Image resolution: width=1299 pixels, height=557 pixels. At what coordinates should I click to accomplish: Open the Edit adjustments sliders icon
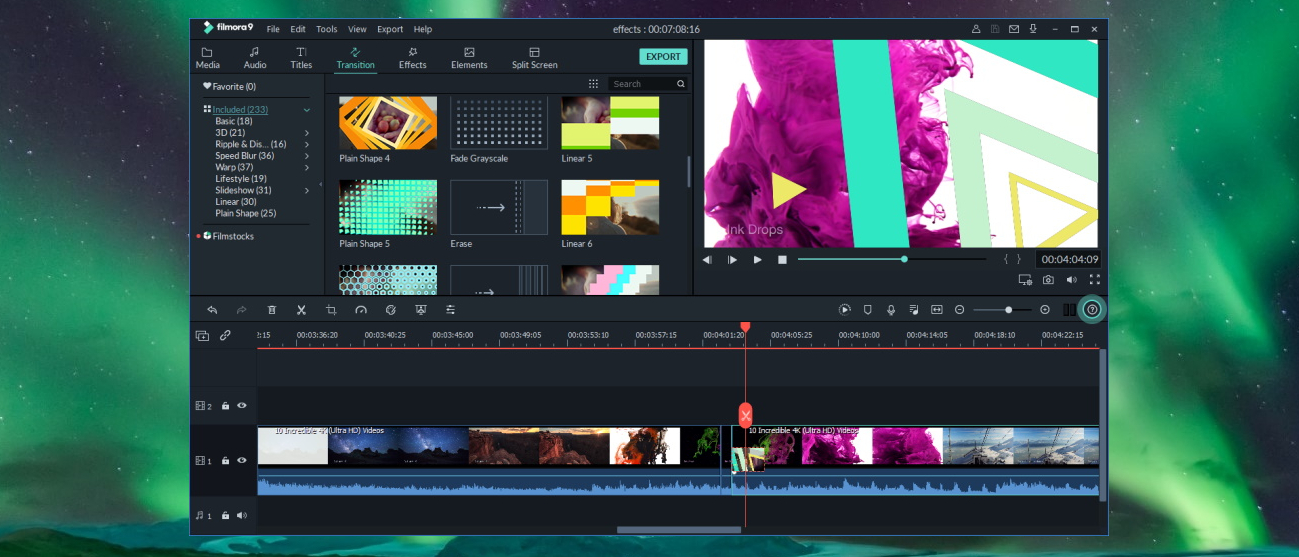pos(451,310)
